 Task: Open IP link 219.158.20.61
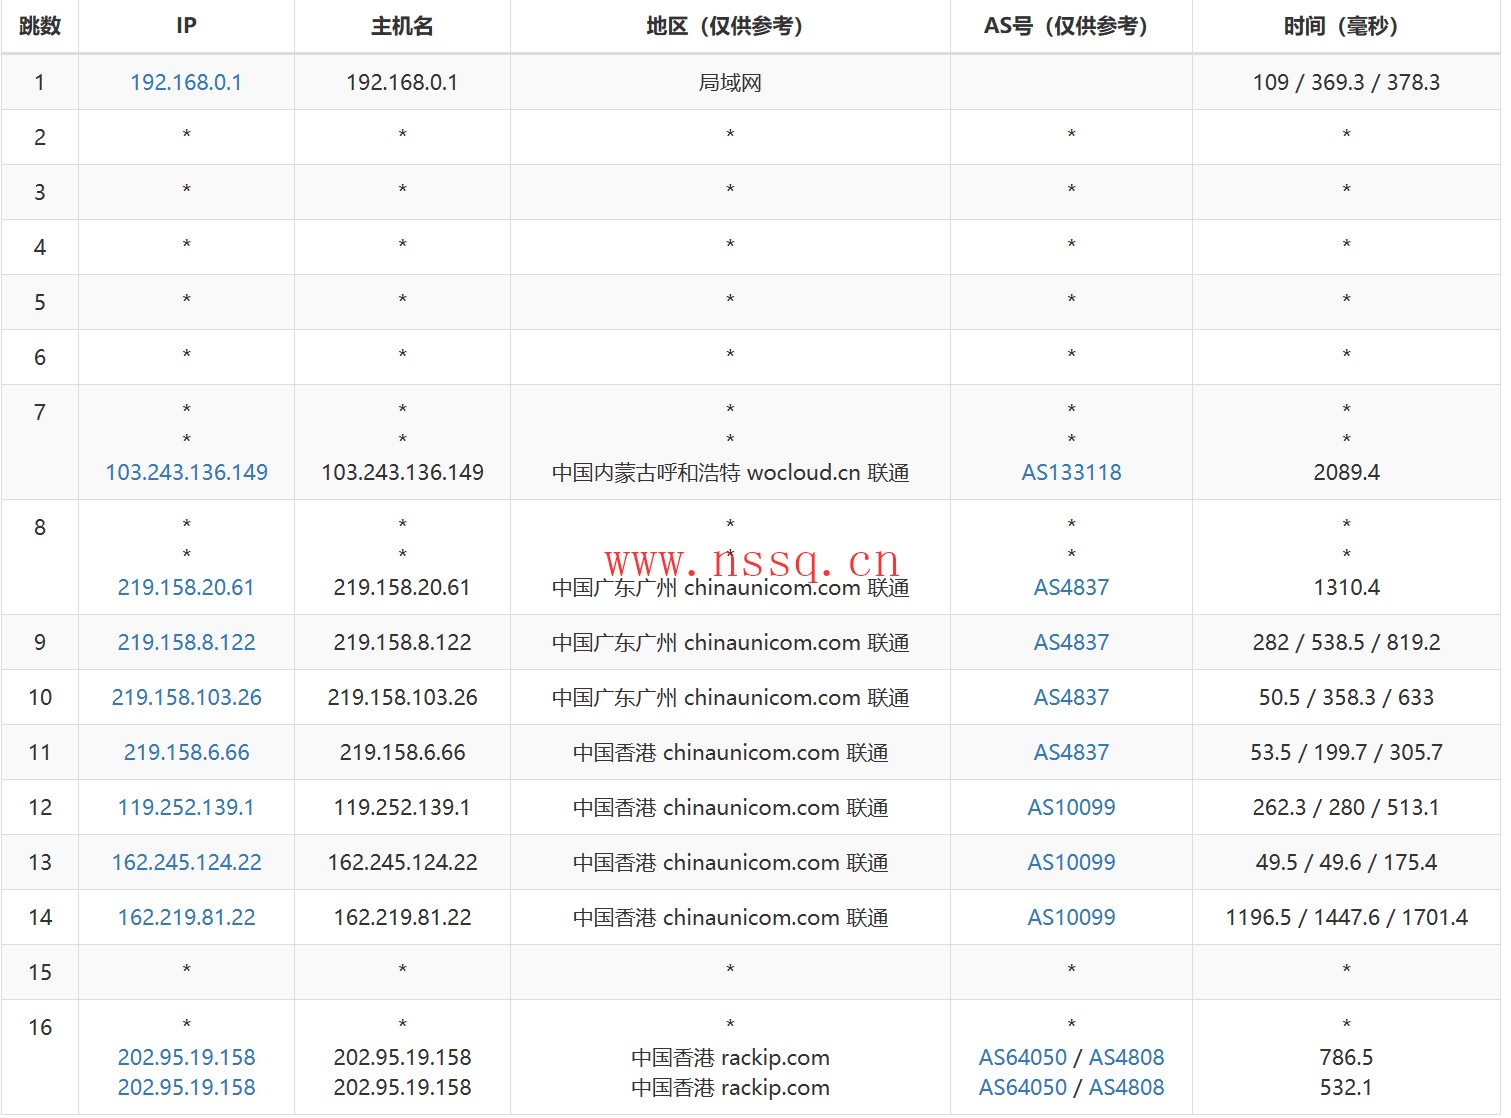pyautogui.click(x=186, y=587)
